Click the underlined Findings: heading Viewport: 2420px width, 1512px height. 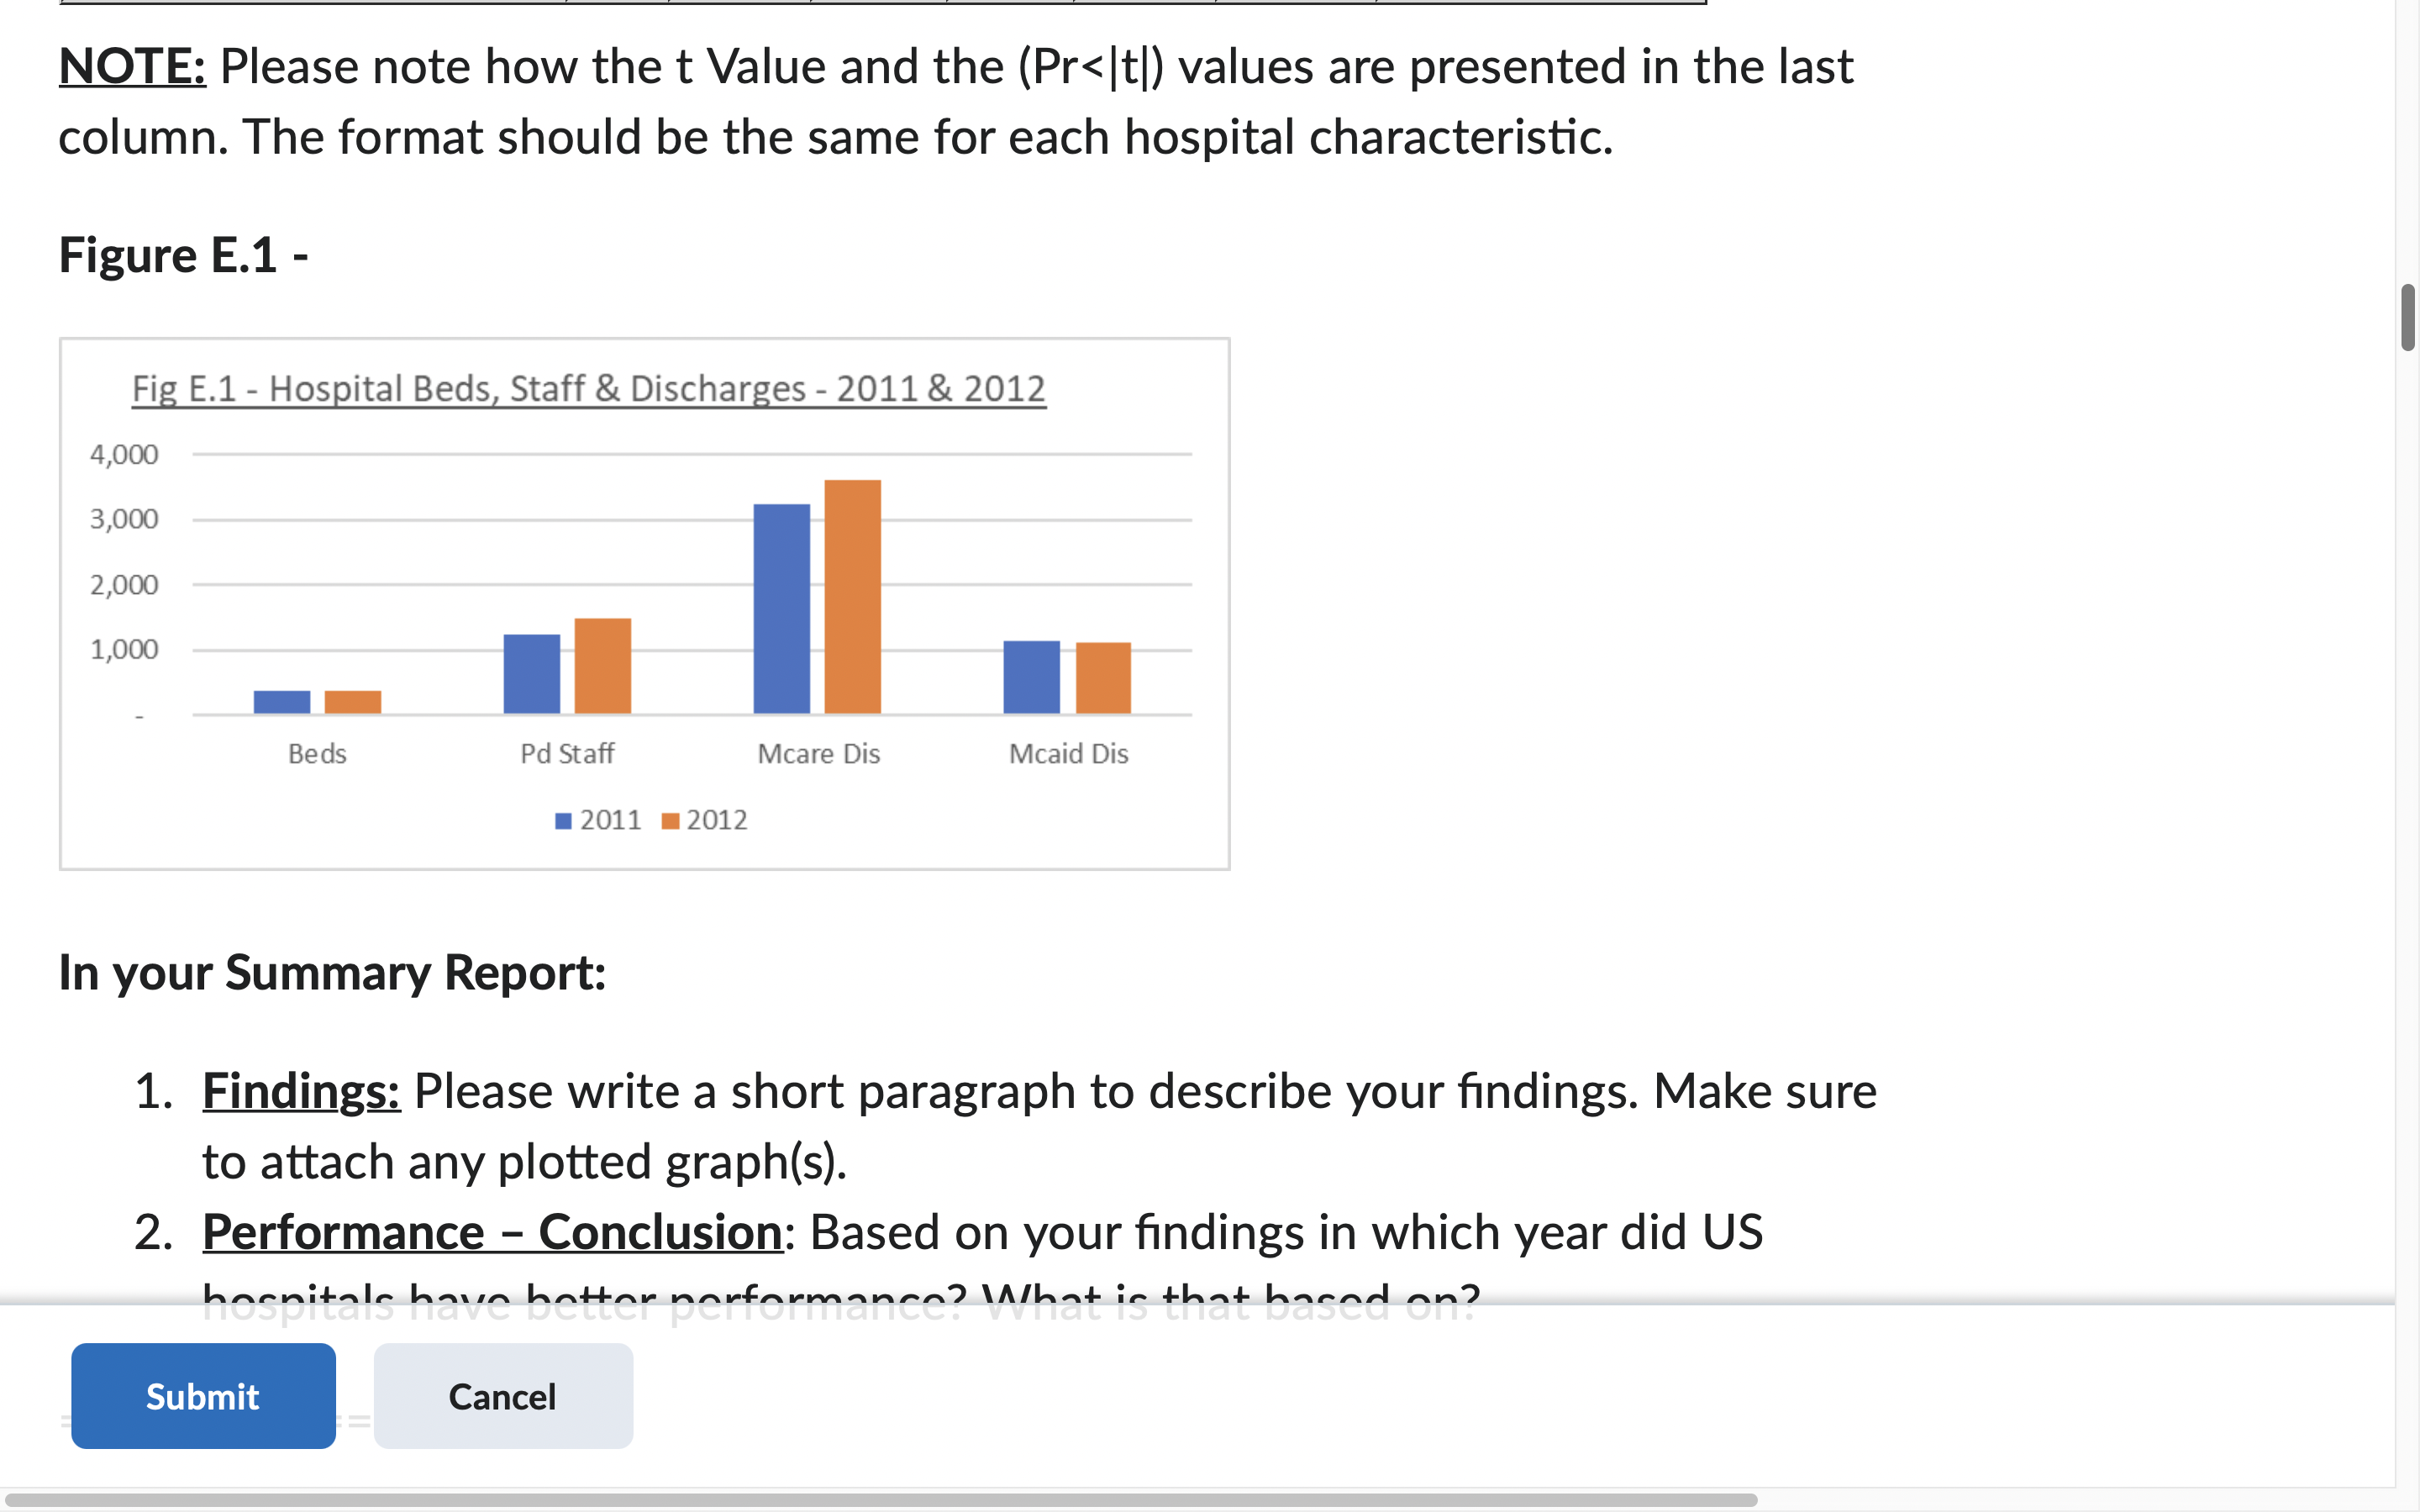click(x=301, y=1091)
